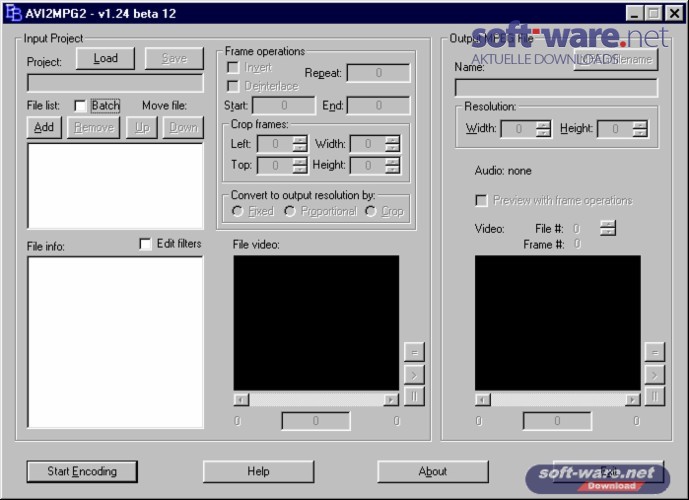Close the AVI2MPG2 window

click(674, 13)
